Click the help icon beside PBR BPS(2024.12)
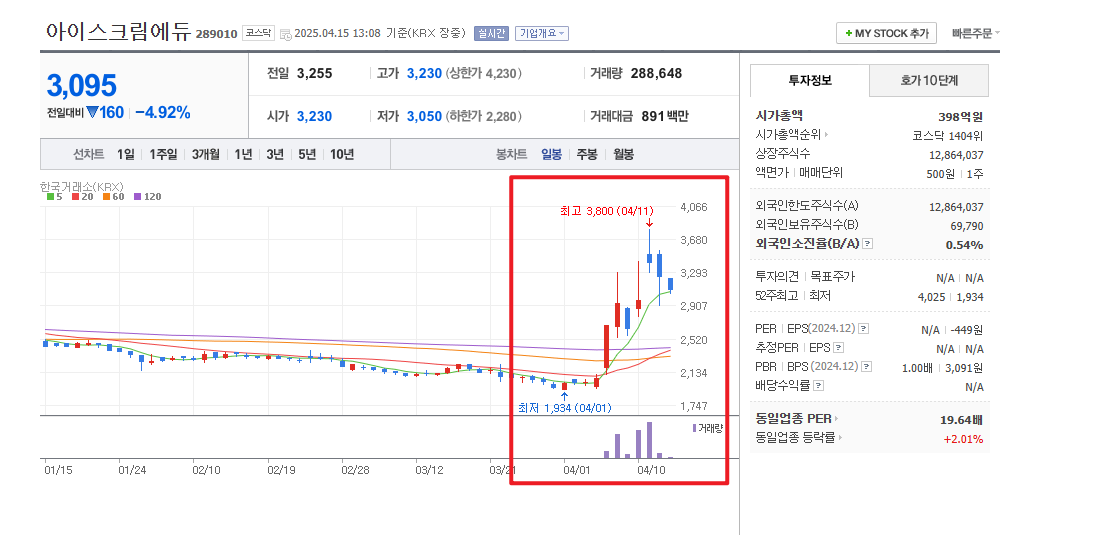This screenshot has height=535, width=1106. coord(867,367)
